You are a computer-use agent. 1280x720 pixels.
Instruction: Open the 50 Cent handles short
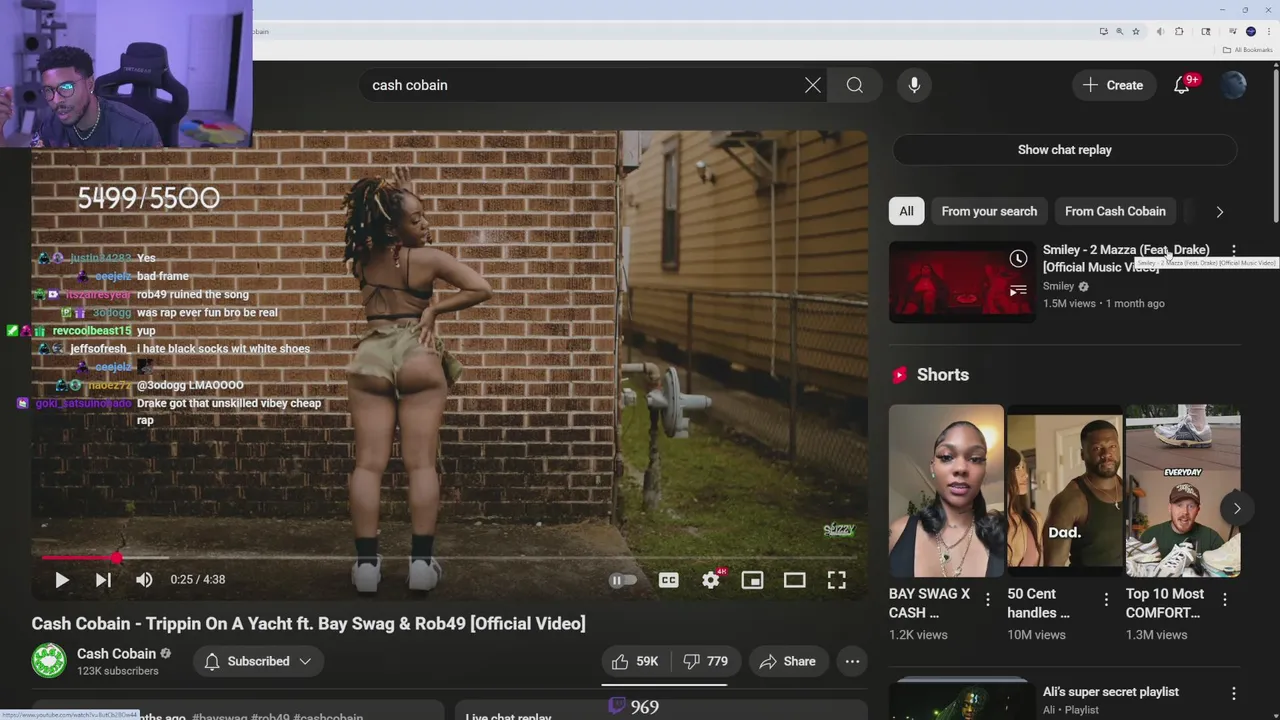(x=1064, y=490)
